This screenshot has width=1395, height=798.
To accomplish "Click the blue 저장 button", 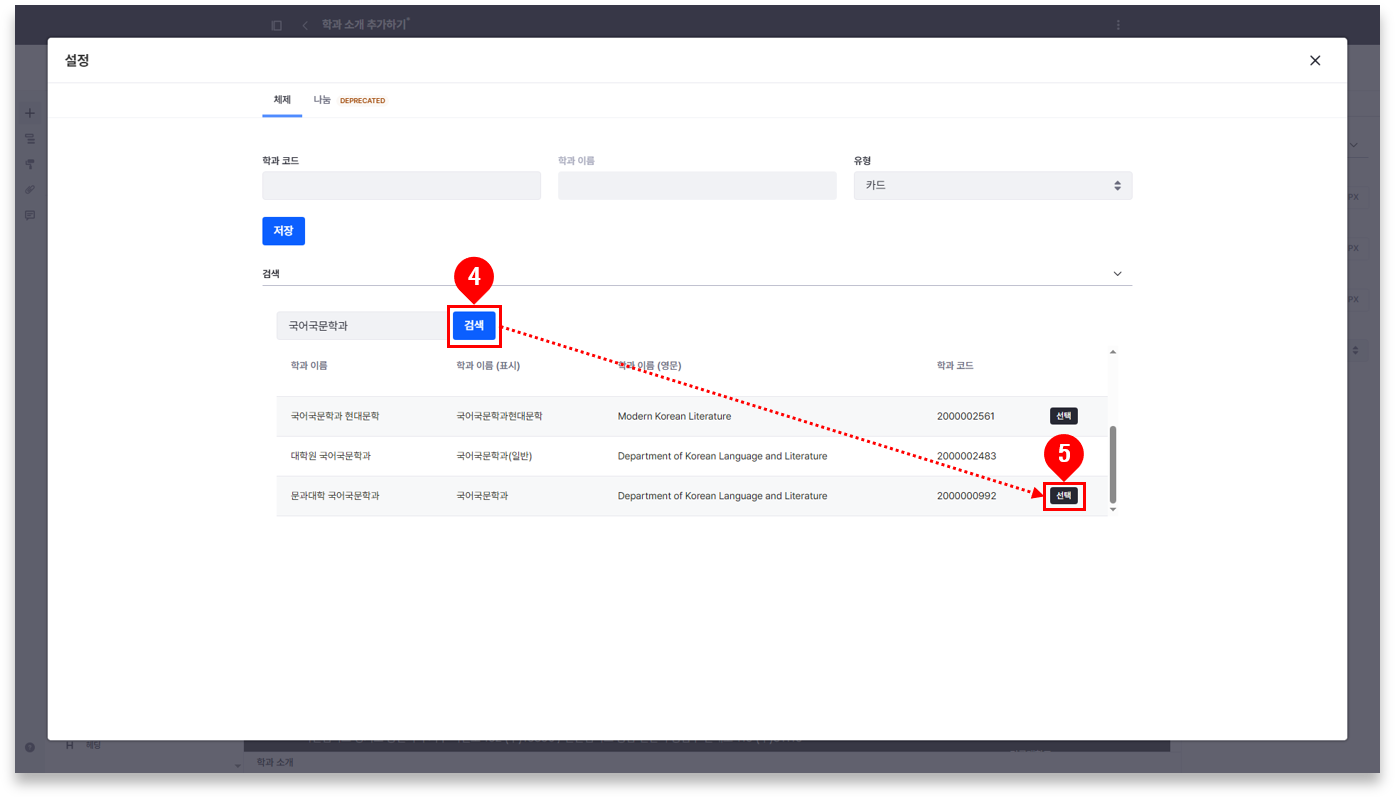I will point(283,231).
